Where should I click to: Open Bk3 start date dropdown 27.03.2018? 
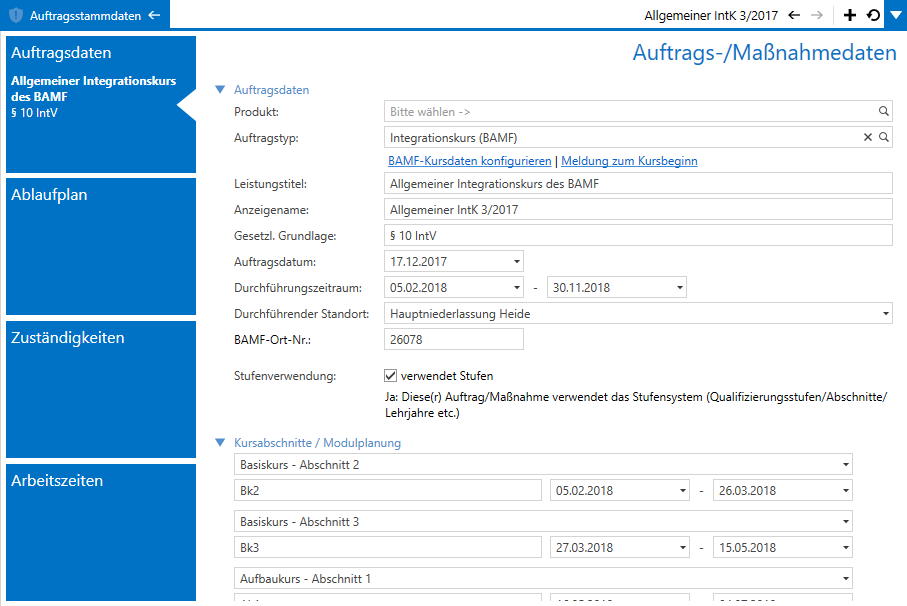[x=683, y=548]
